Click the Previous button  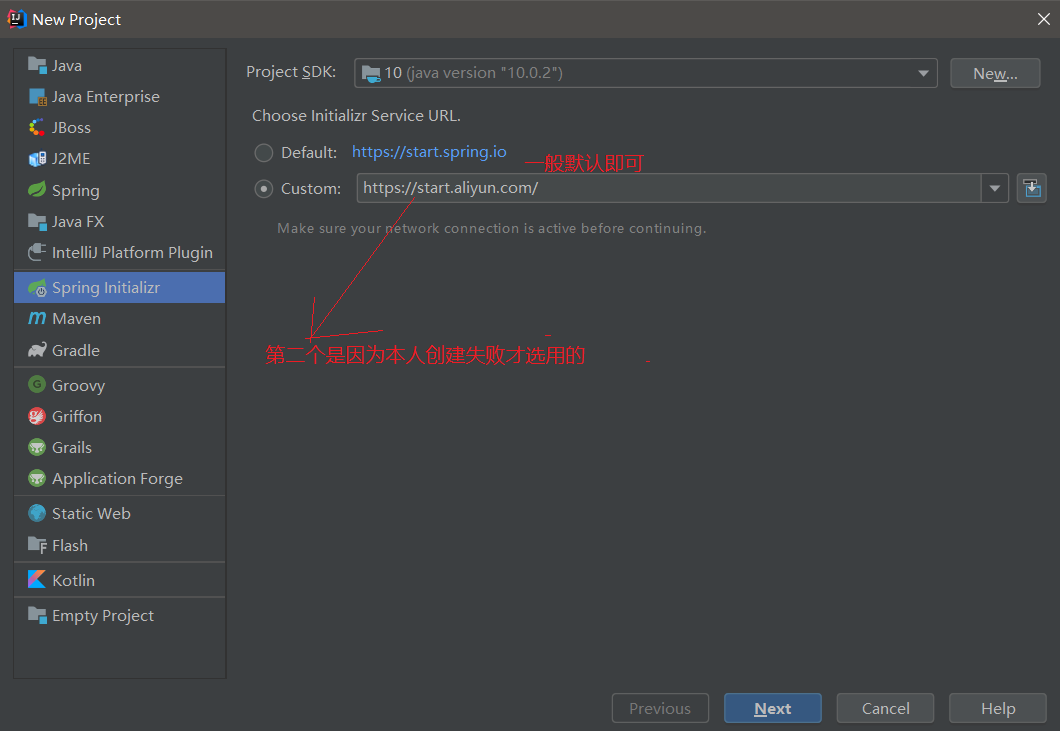point(660,708)
